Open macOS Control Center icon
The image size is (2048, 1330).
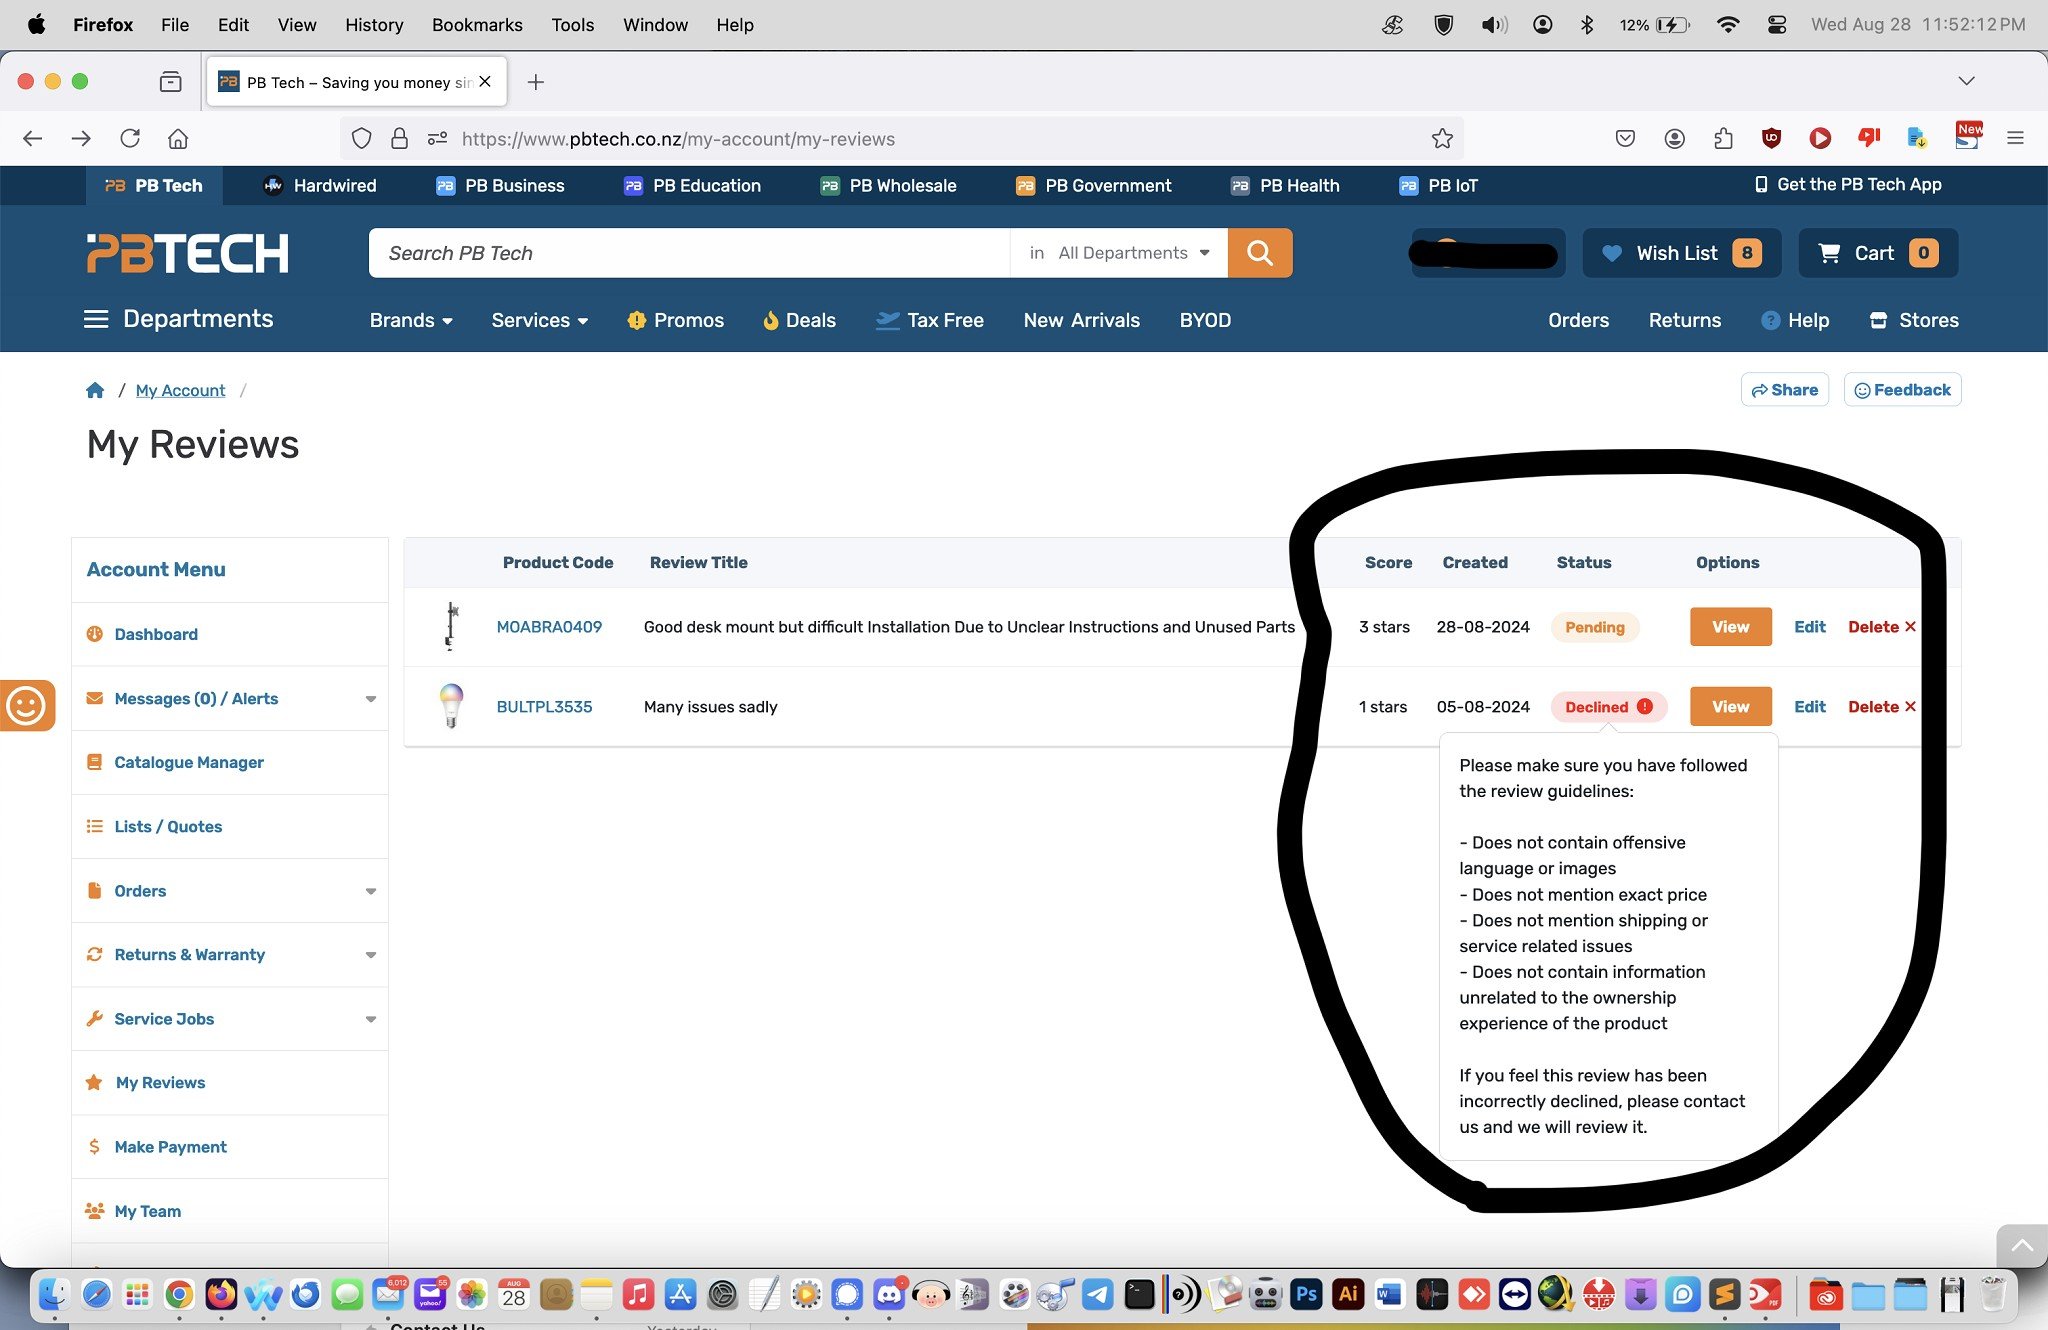click(1777, 25)
